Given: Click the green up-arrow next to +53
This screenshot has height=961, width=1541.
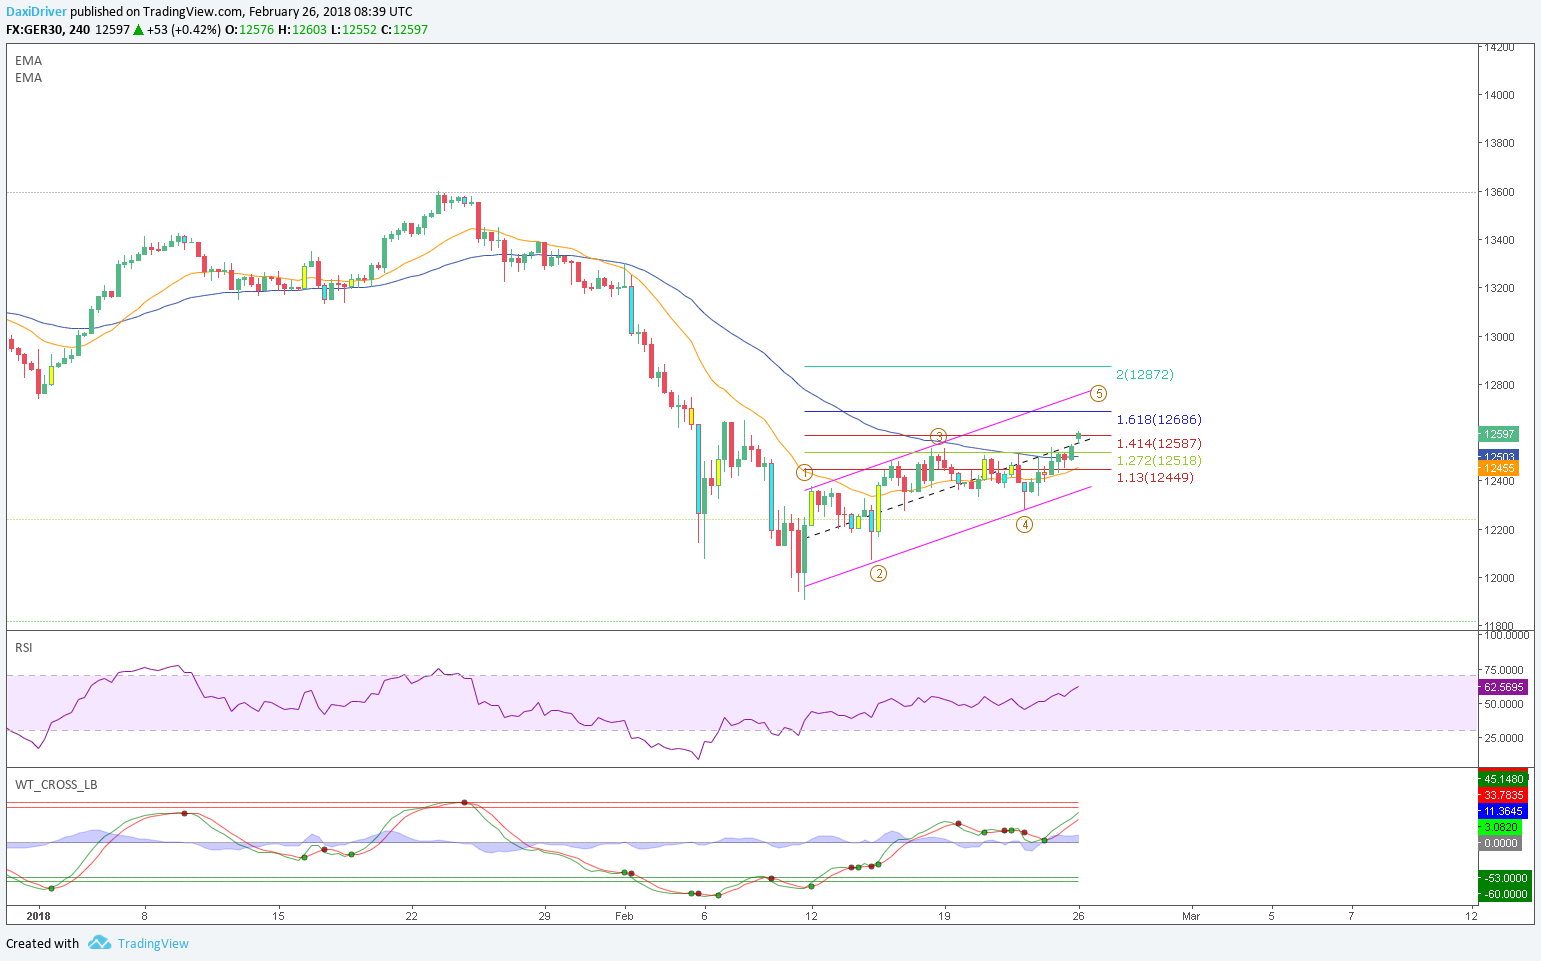Looking at the screenshot, I should pos(138,29).
